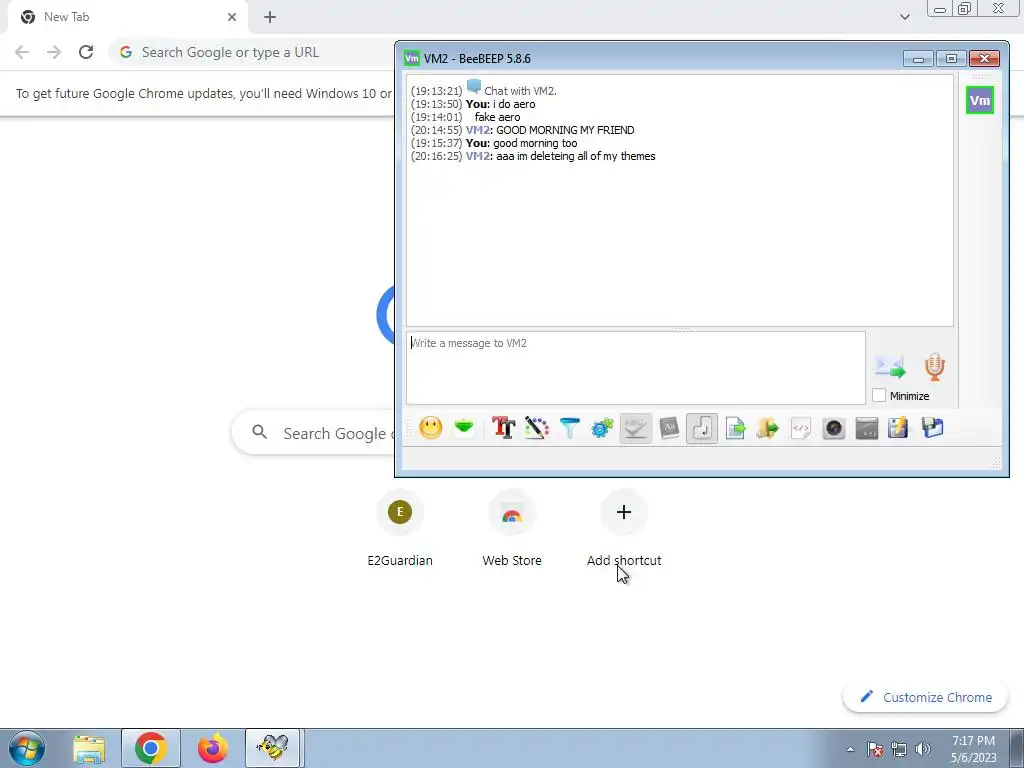
Task: Launch Firefox from taskbar
Action: (212, 748)
